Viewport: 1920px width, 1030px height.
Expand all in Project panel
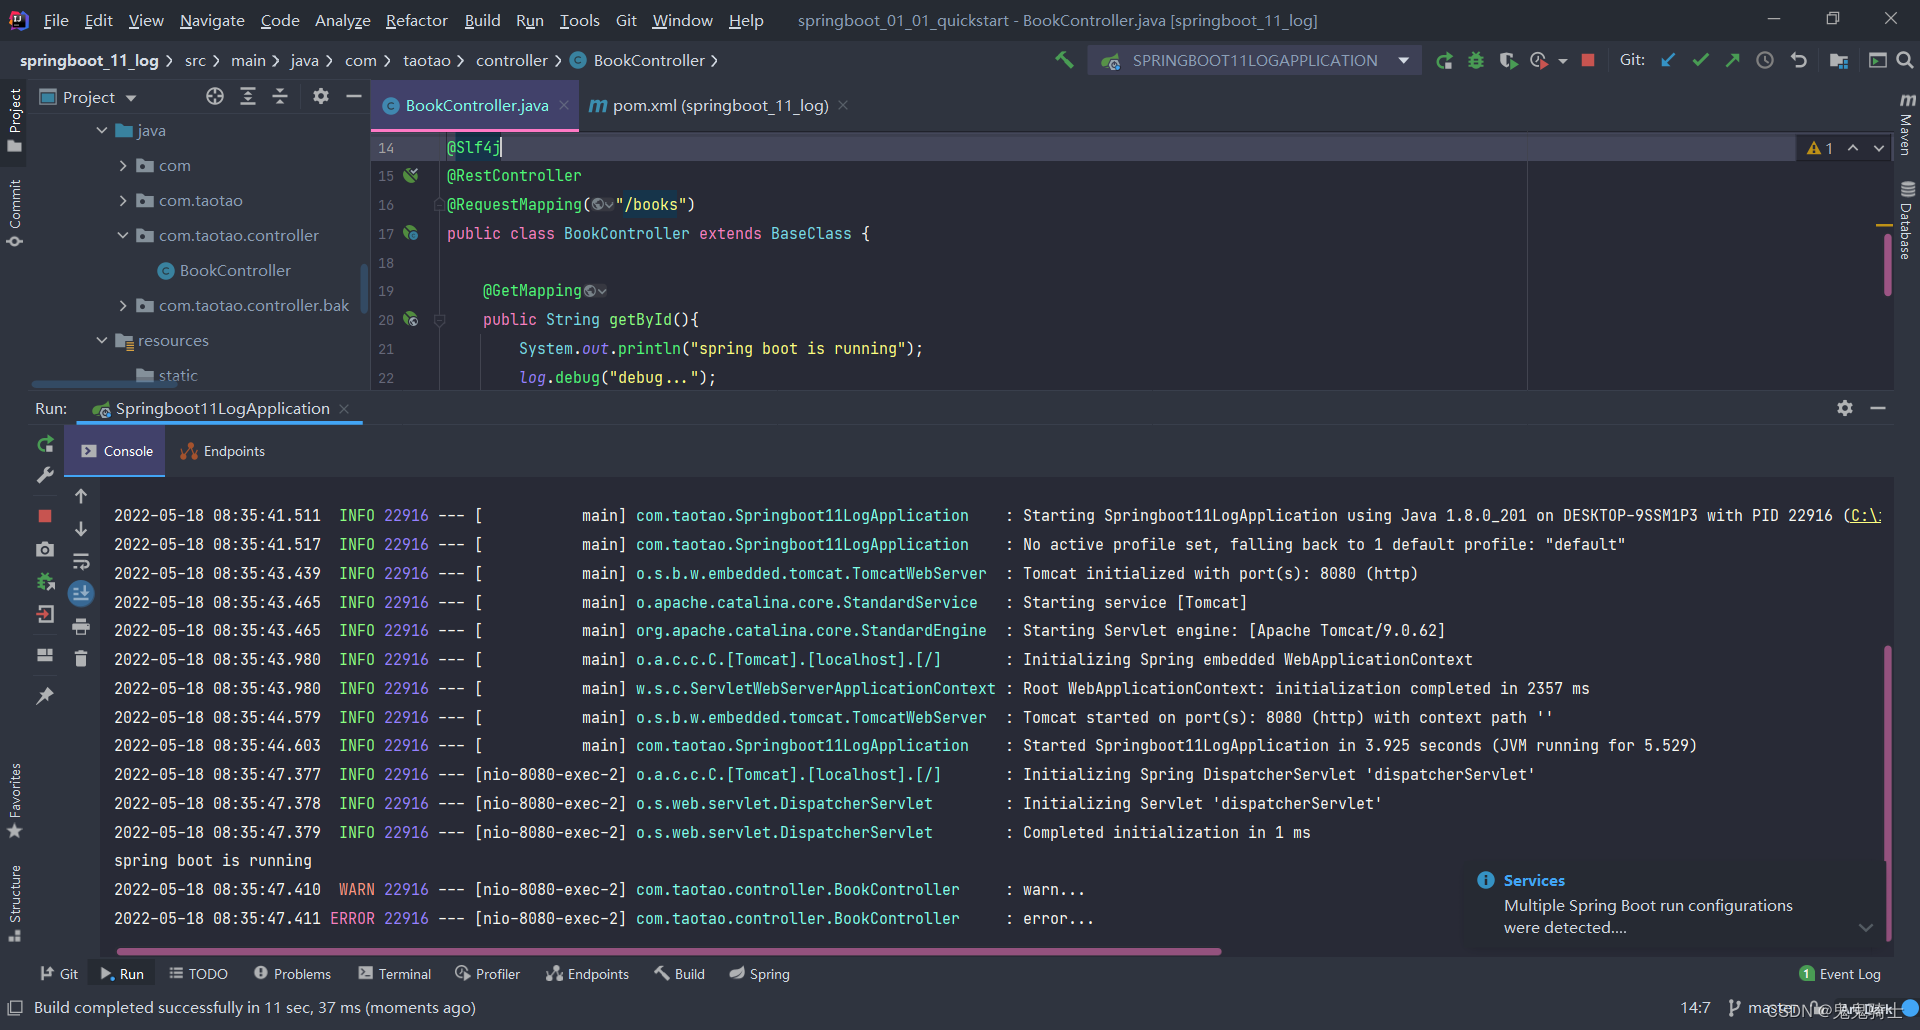(248, 96)
